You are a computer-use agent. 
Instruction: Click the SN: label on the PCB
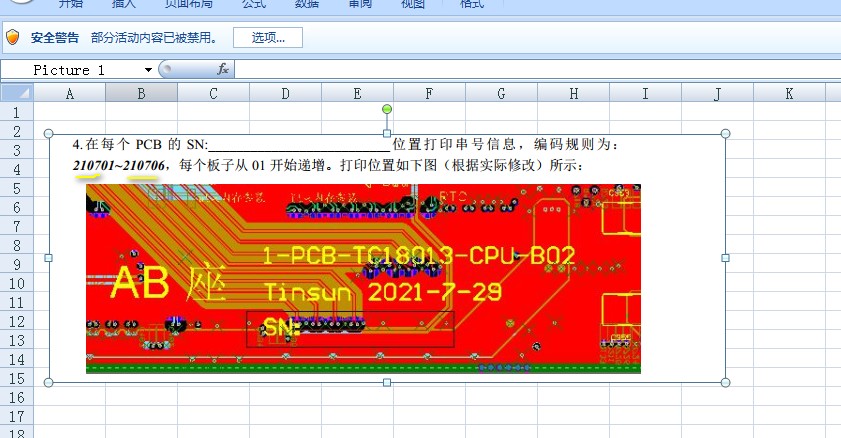(x=280, y=326)
